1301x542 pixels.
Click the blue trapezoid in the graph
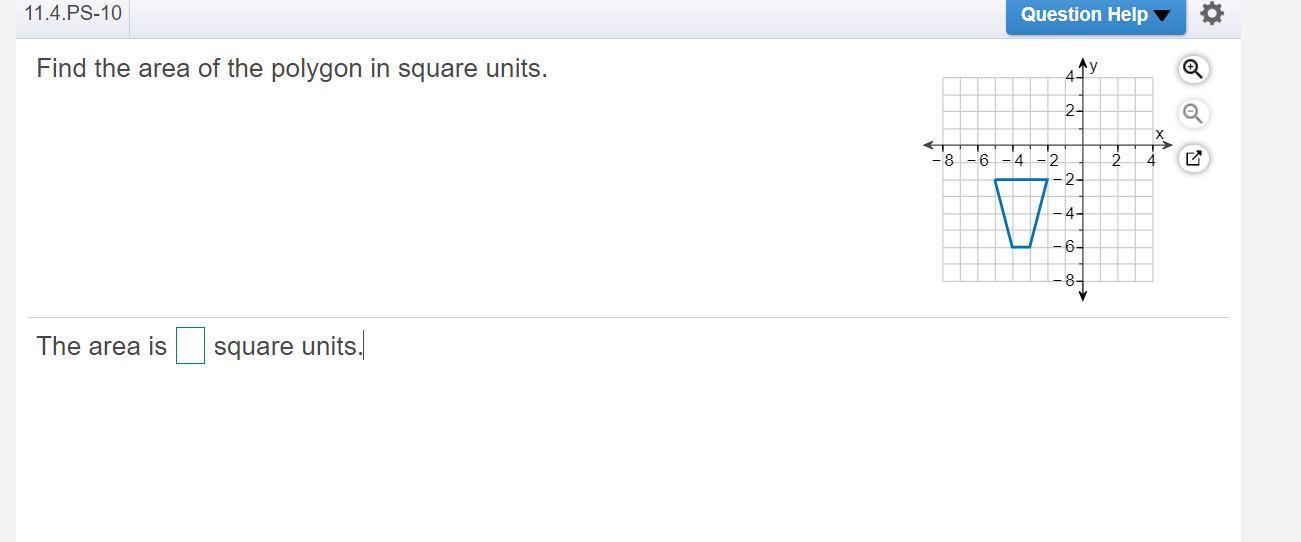1021,213
